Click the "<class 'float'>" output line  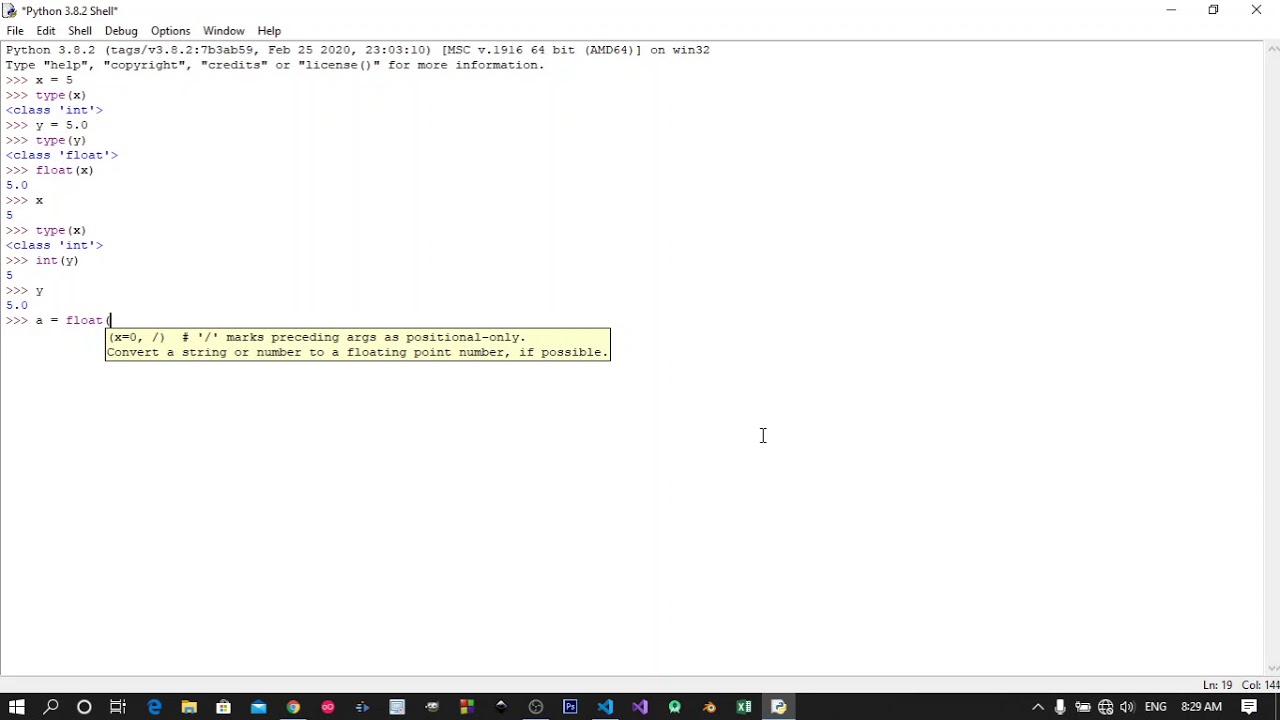tap(62, 155)
